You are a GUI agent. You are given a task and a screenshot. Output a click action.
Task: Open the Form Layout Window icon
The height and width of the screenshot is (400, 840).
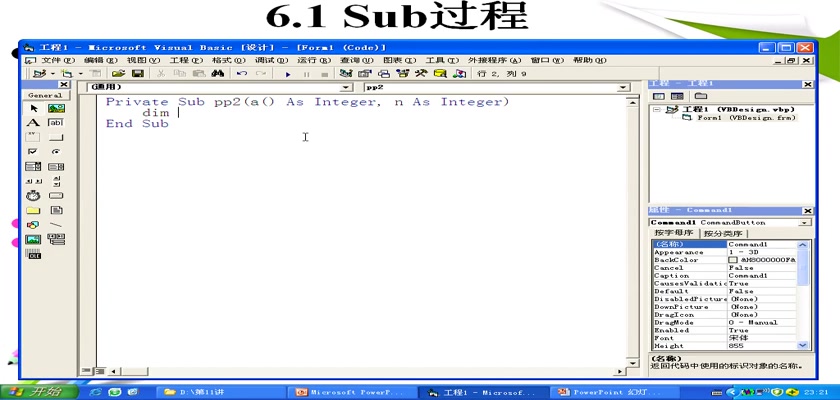tap(384, 74)
